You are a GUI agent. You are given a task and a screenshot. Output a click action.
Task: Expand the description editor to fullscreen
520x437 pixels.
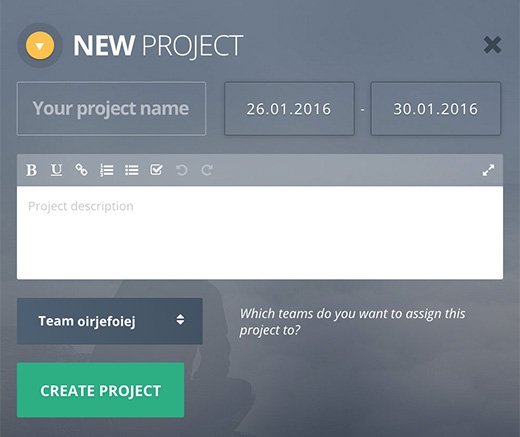488,170
